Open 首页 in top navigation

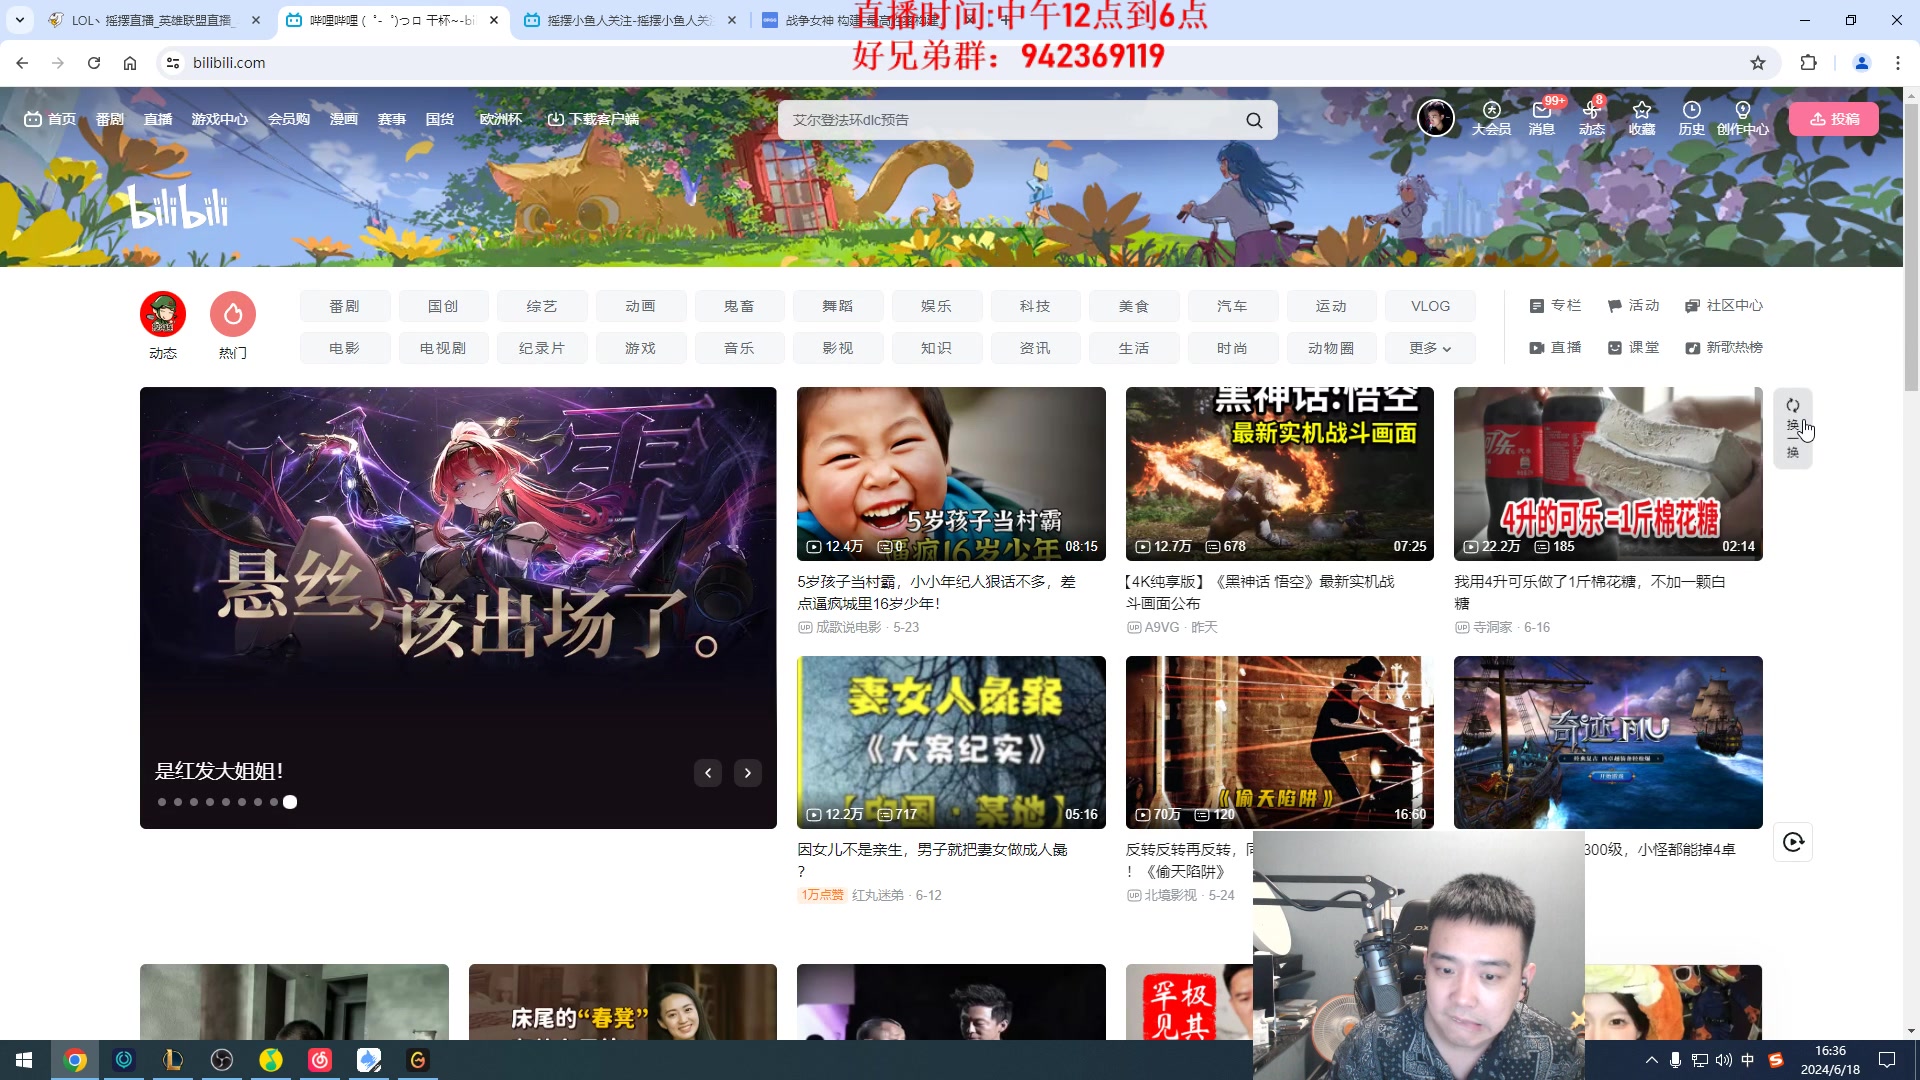point(50,119)
